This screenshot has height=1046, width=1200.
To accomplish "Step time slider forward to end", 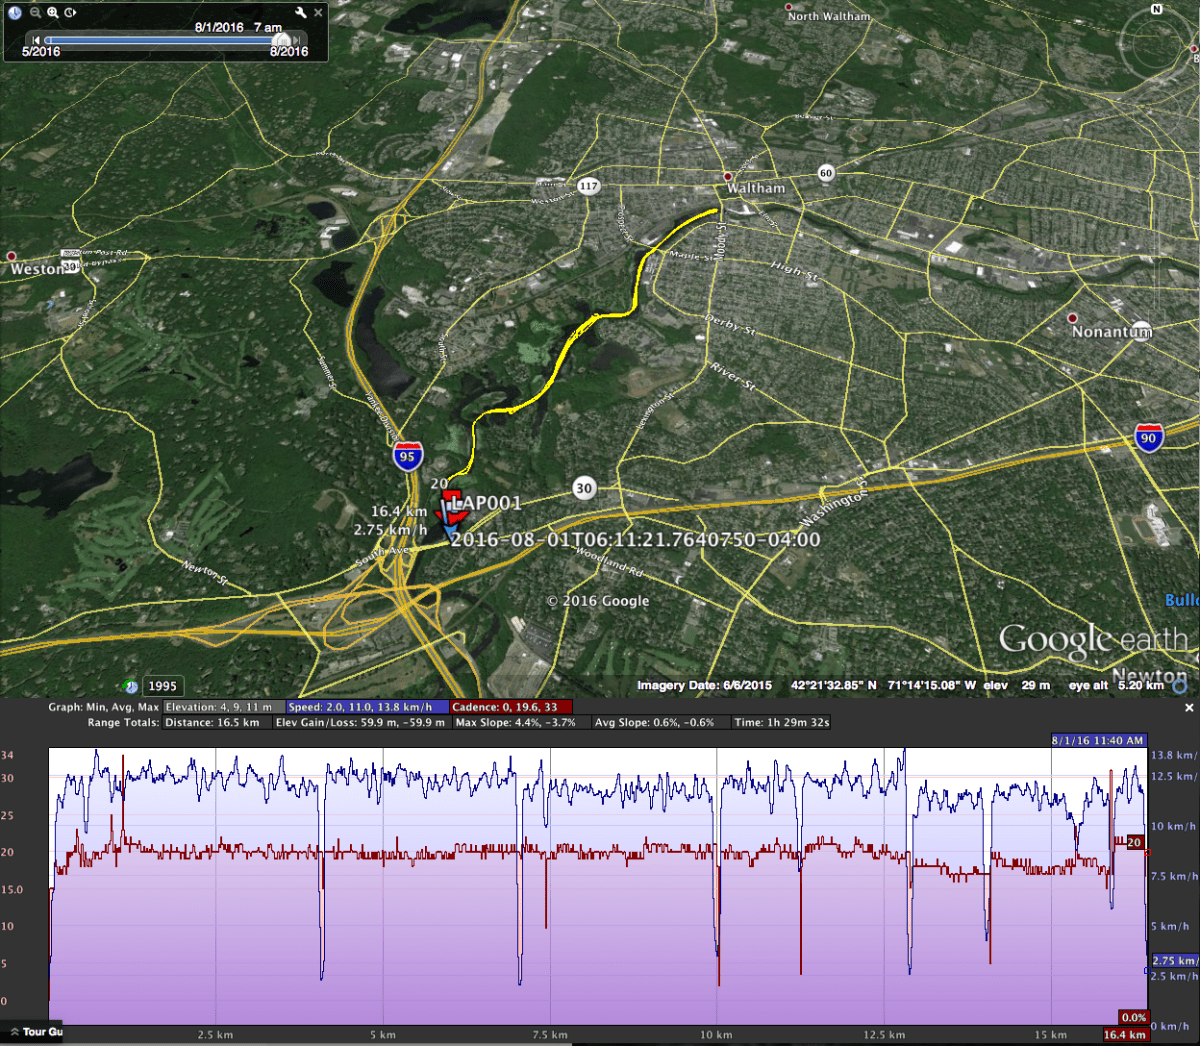I will pos(296,40).
